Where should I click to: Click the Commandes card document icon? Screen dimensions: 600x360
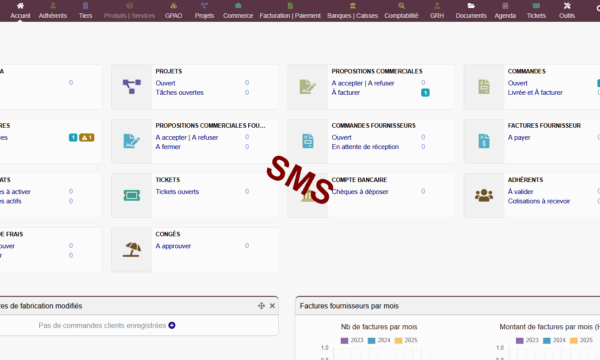click(484, 87)
